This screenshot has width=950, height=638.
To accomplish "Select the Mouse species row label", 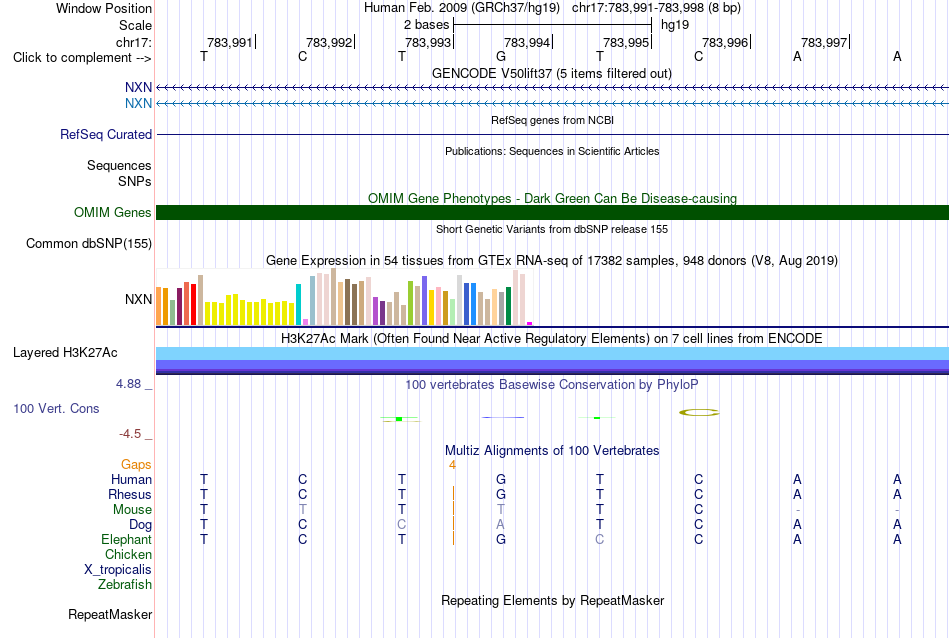I will pyautogui.click(x=132, y=510).
